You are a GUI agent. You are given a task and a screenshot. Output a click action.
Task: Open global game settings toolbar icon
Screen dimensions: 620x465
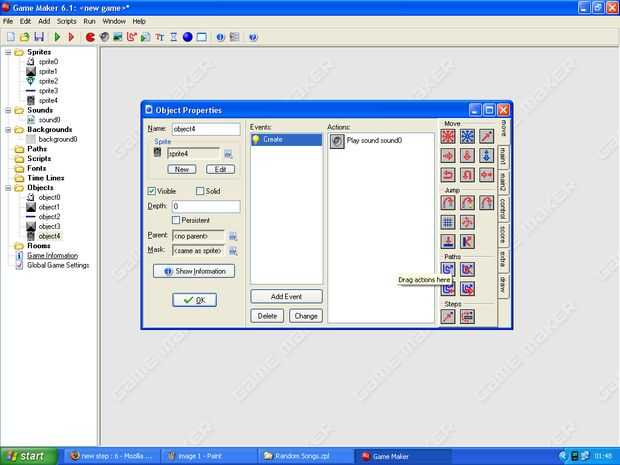[234, 37]
